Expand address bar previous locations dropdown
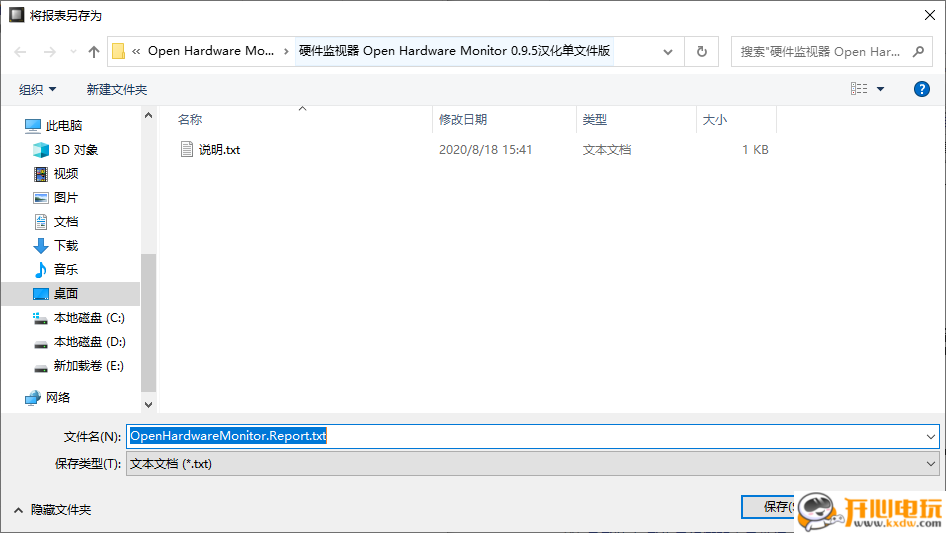 click(668, 52)
